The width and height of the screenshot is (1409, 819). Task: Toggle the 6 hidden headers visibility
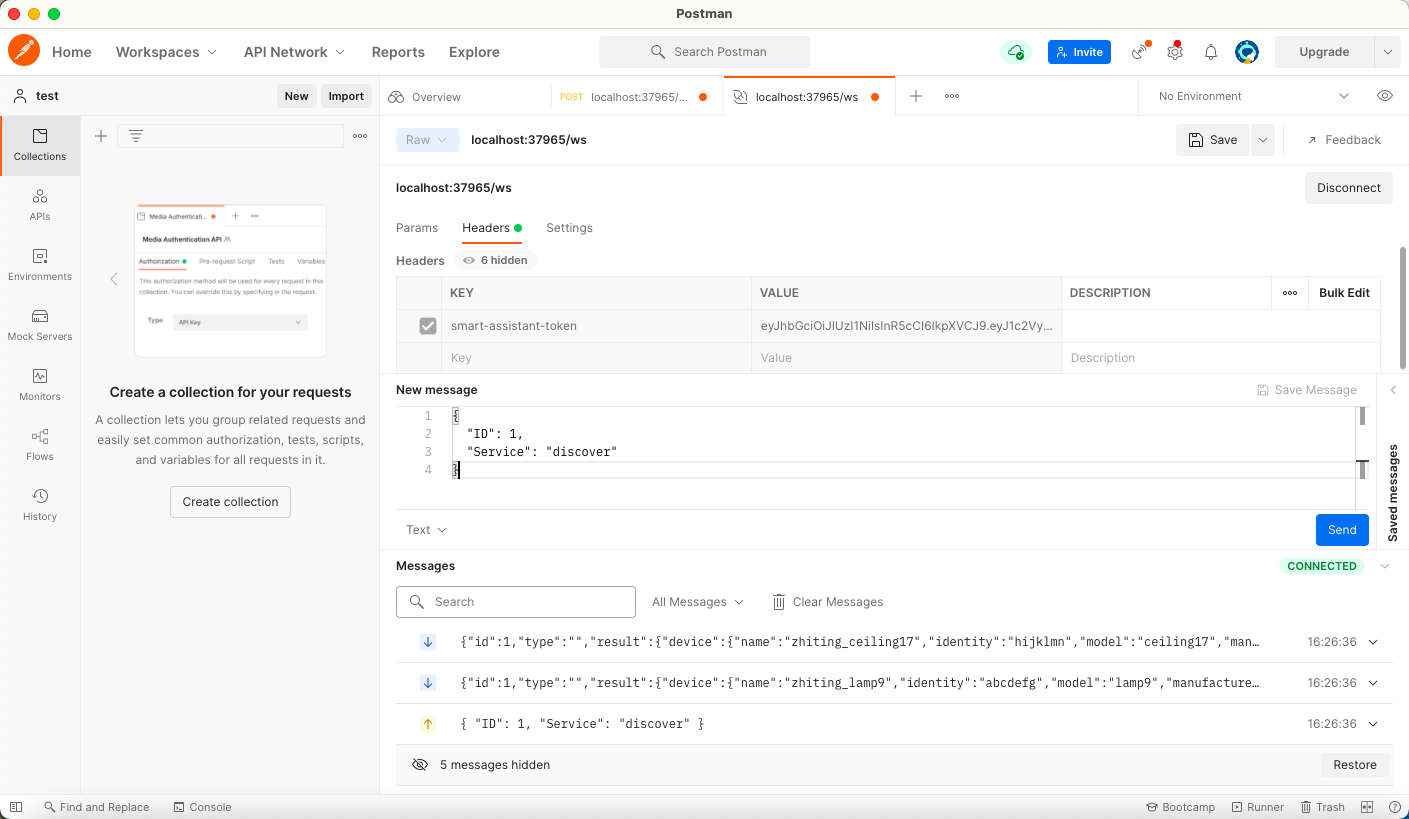click(495, 260)
